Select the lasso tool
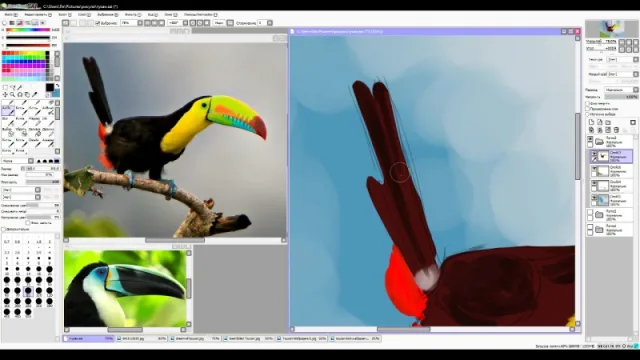 pos(12,87)
